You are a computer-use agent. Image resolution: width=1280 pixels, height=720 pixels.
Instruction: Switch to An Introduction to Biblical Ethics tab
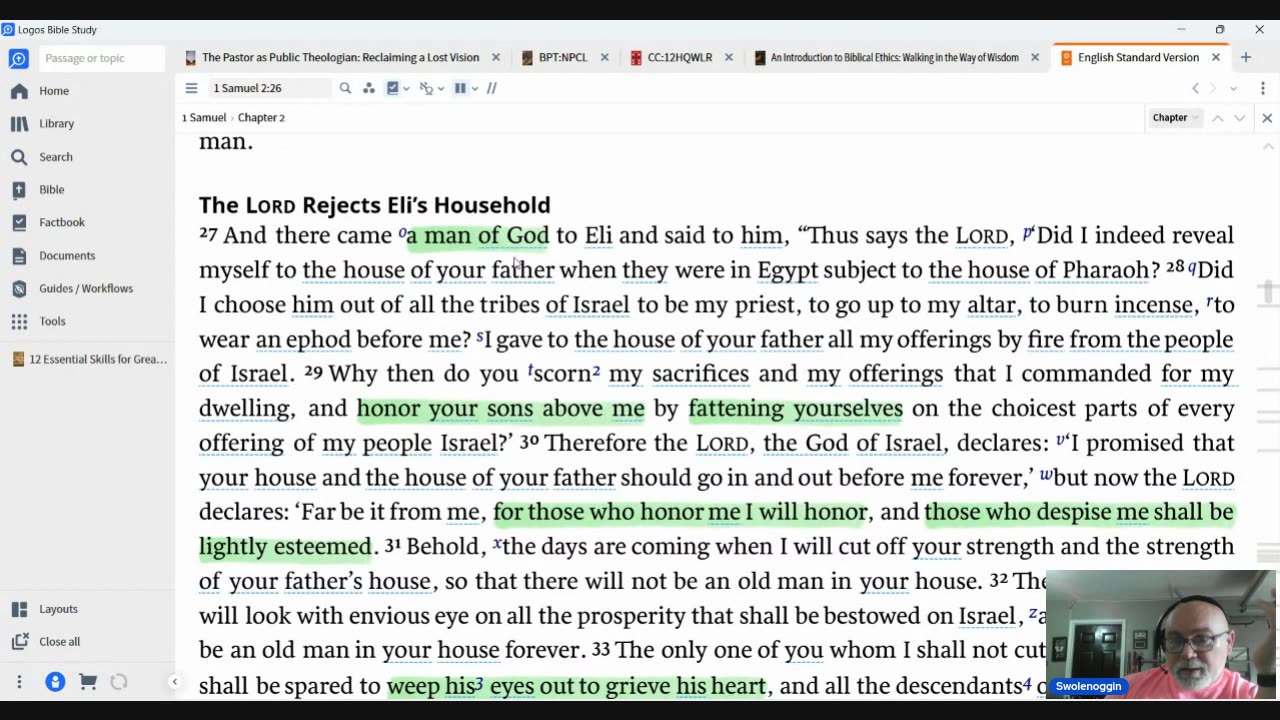pos(893,58)
